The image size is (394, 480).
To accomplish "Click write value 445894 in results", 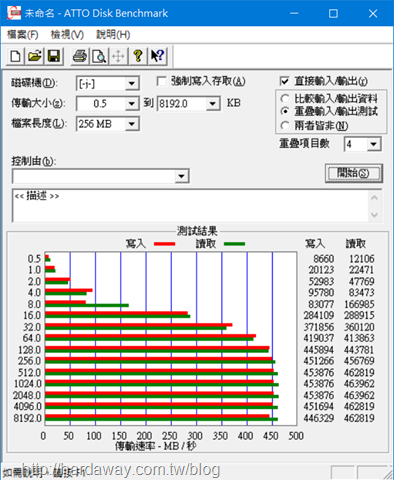I will (x=319, y=350).
